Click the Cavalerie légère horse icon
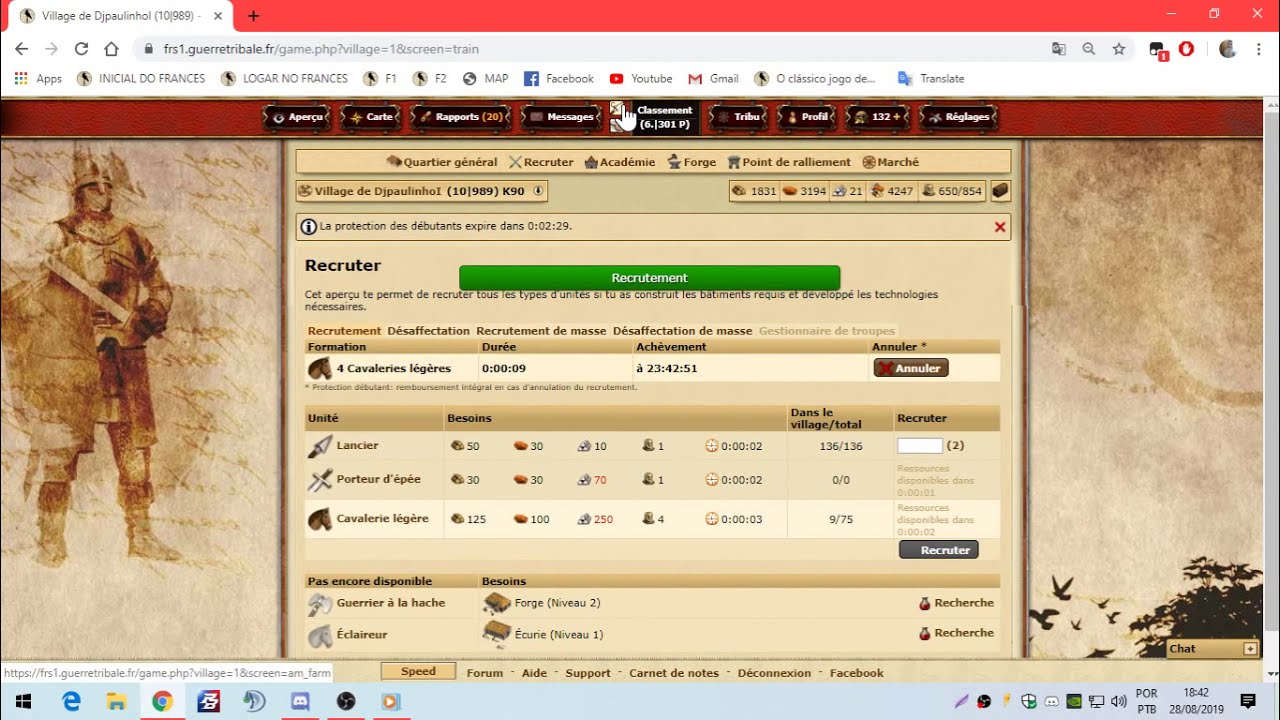The image size is (1280, 720). (320, 519)
